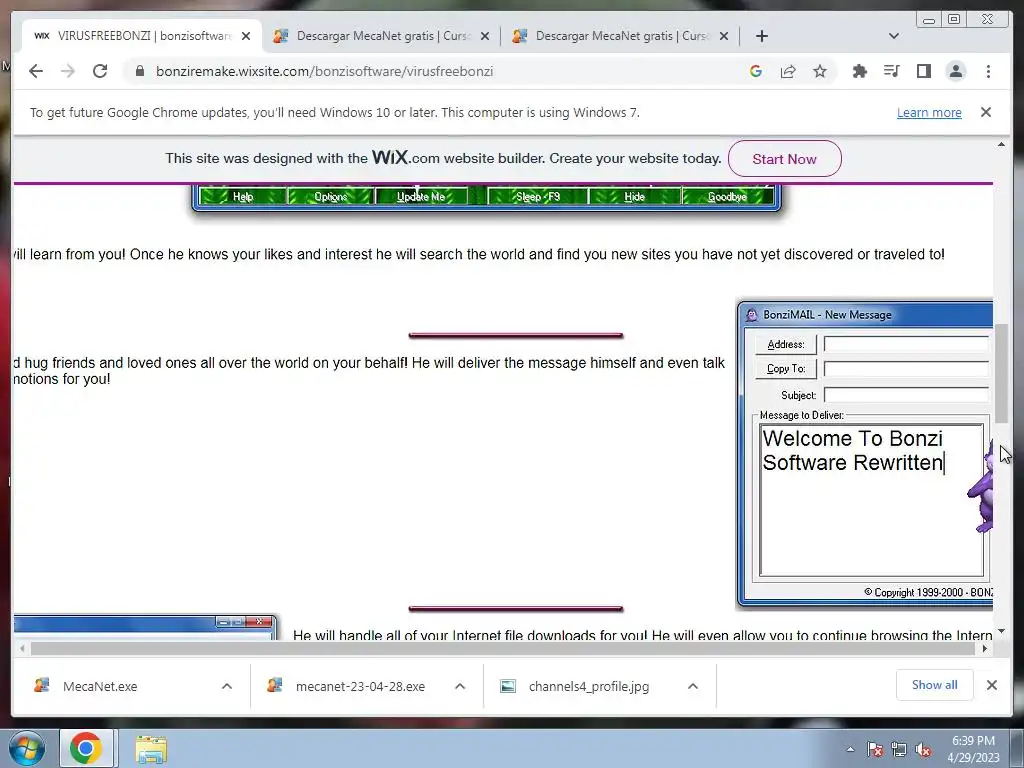Click the horizontal scroll right arrow
Viewport: 1024px width, 768px height.
[x=985, y=648]
